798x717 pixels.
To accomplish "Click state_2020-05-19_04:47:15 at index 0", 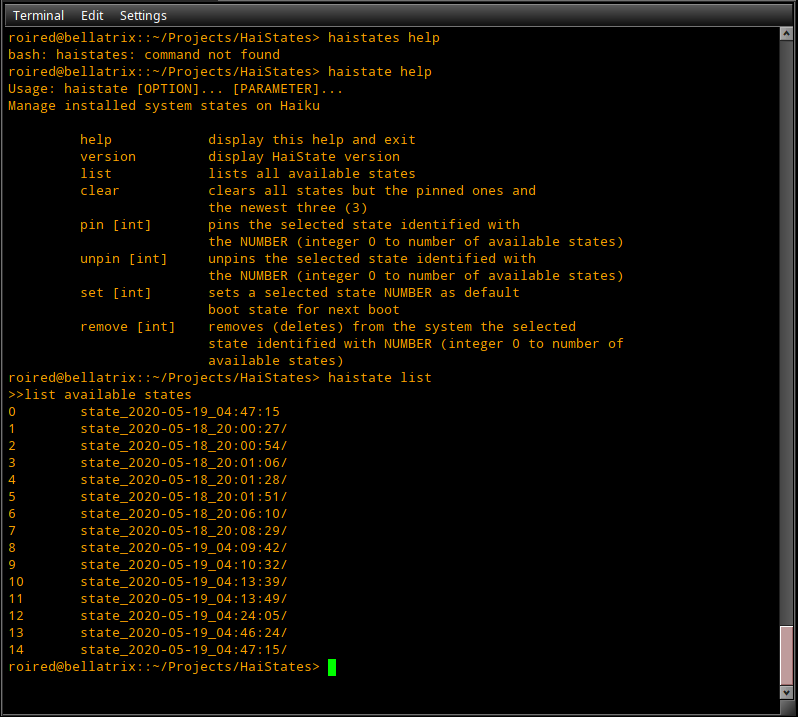I will 180,412.
